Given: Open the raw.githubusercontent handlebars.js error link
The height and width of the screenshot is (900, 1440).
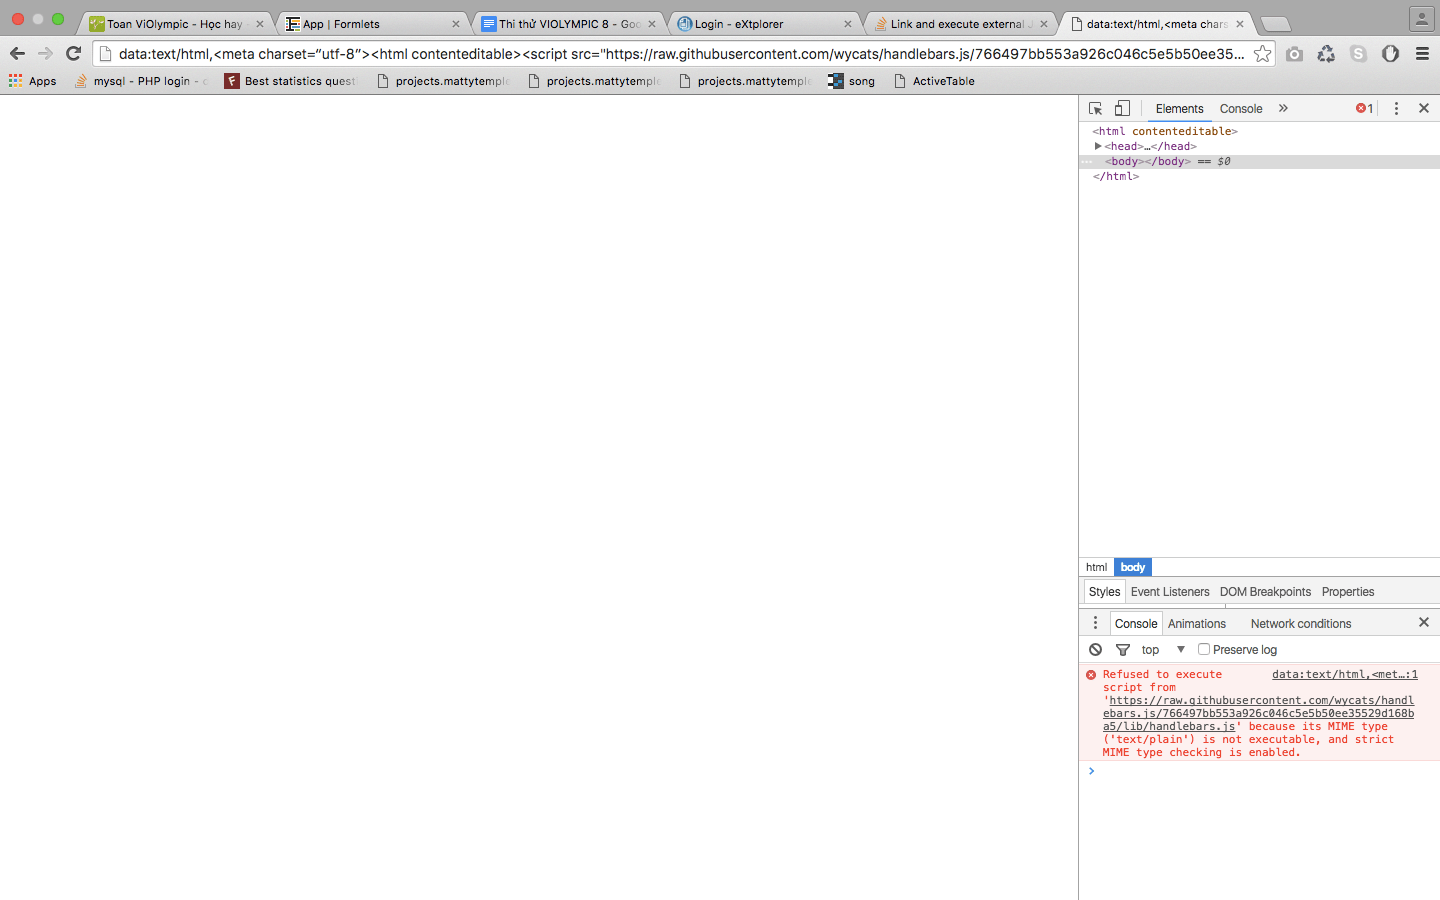Looking at the screenshot, I should (1259, 713).
